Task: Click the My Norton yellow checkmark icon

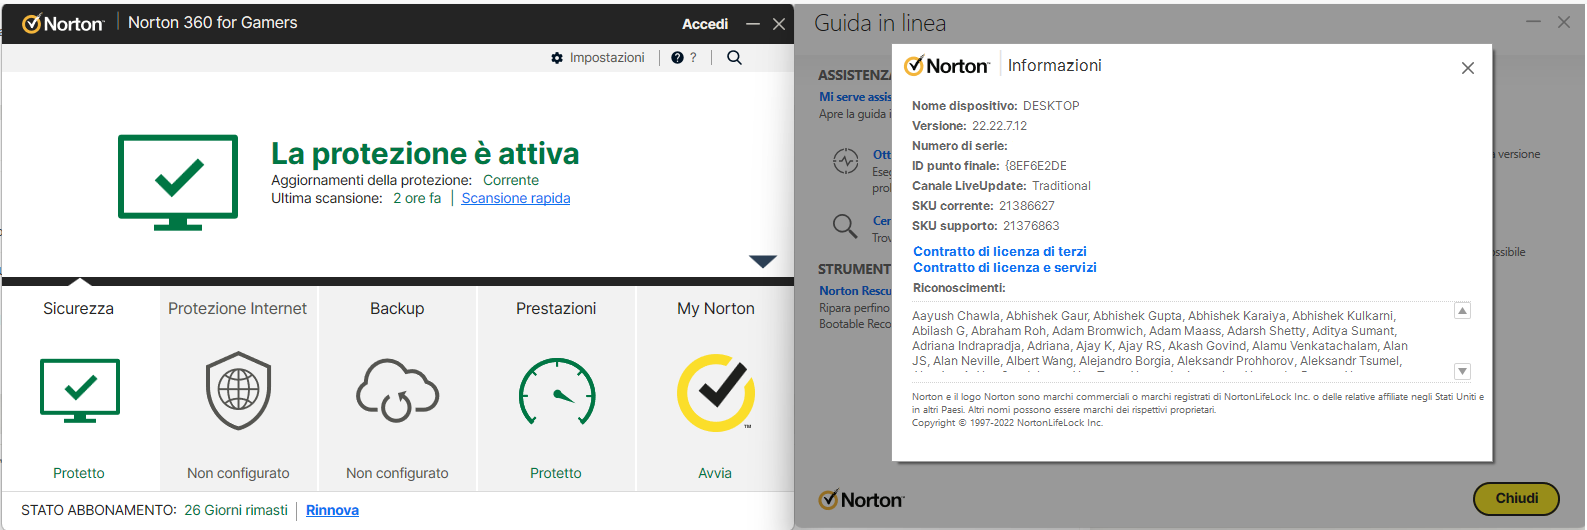Action: pyautogui.click(x=716, y=392)
